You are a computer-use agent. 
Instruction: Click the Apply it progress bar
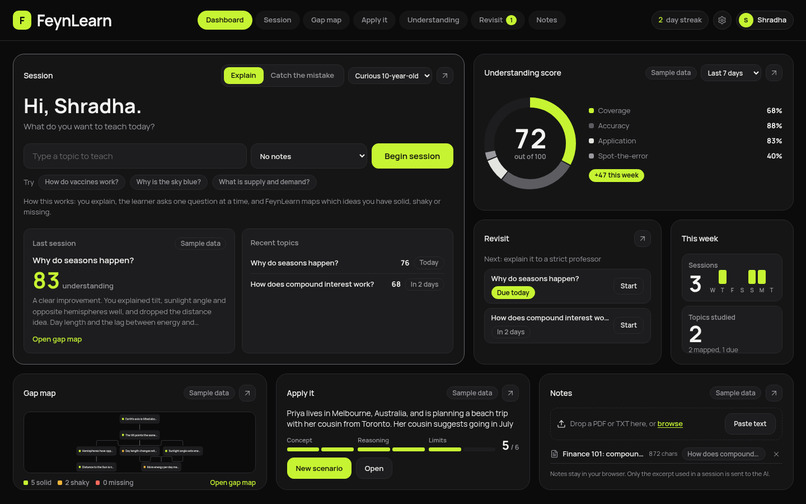(391, 449)
